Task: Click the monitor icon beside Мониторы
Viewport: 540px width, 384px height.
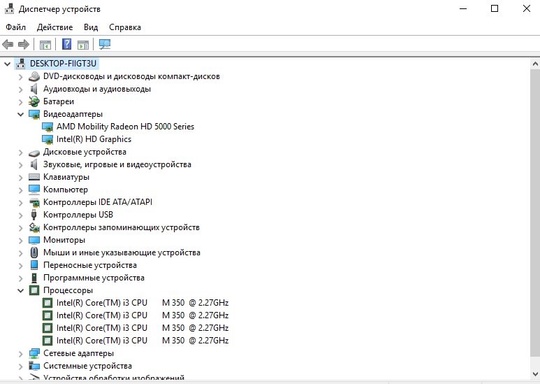Action: [x=34, y=240]
